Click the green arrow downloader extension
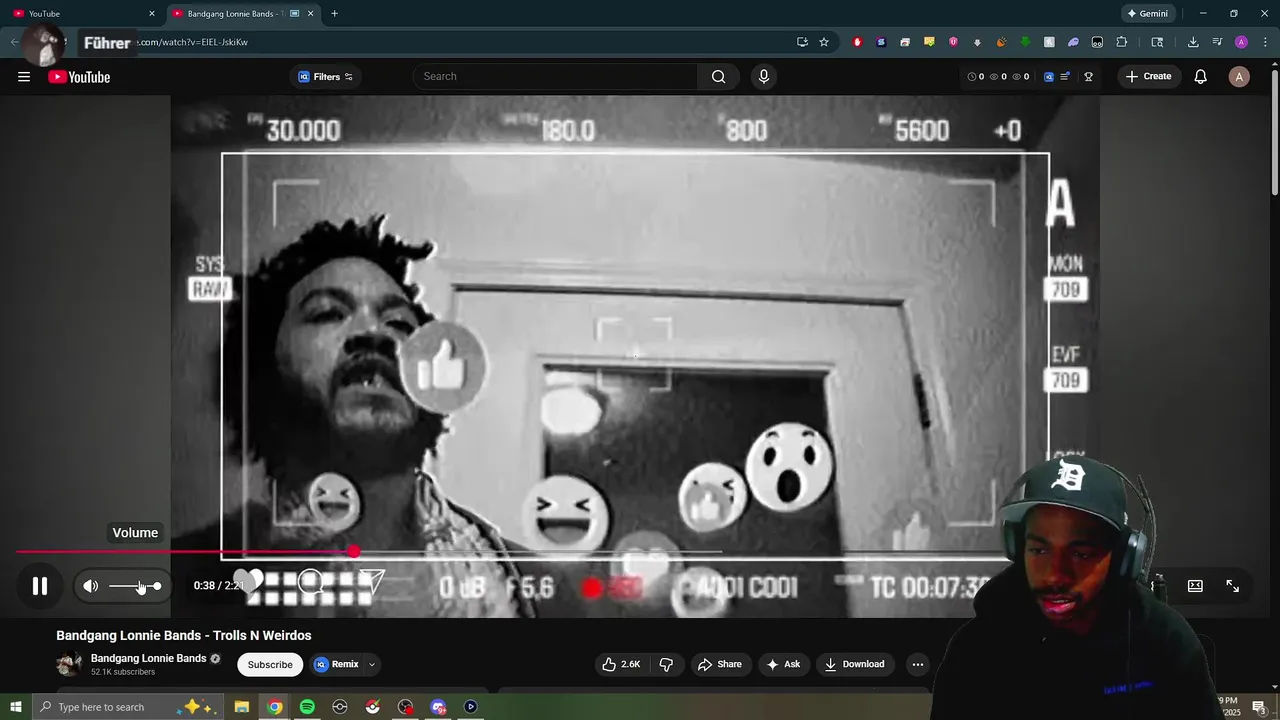The height and width of the screenshot is (720, 1280). pyautogui.click(x=1025, y=42)
